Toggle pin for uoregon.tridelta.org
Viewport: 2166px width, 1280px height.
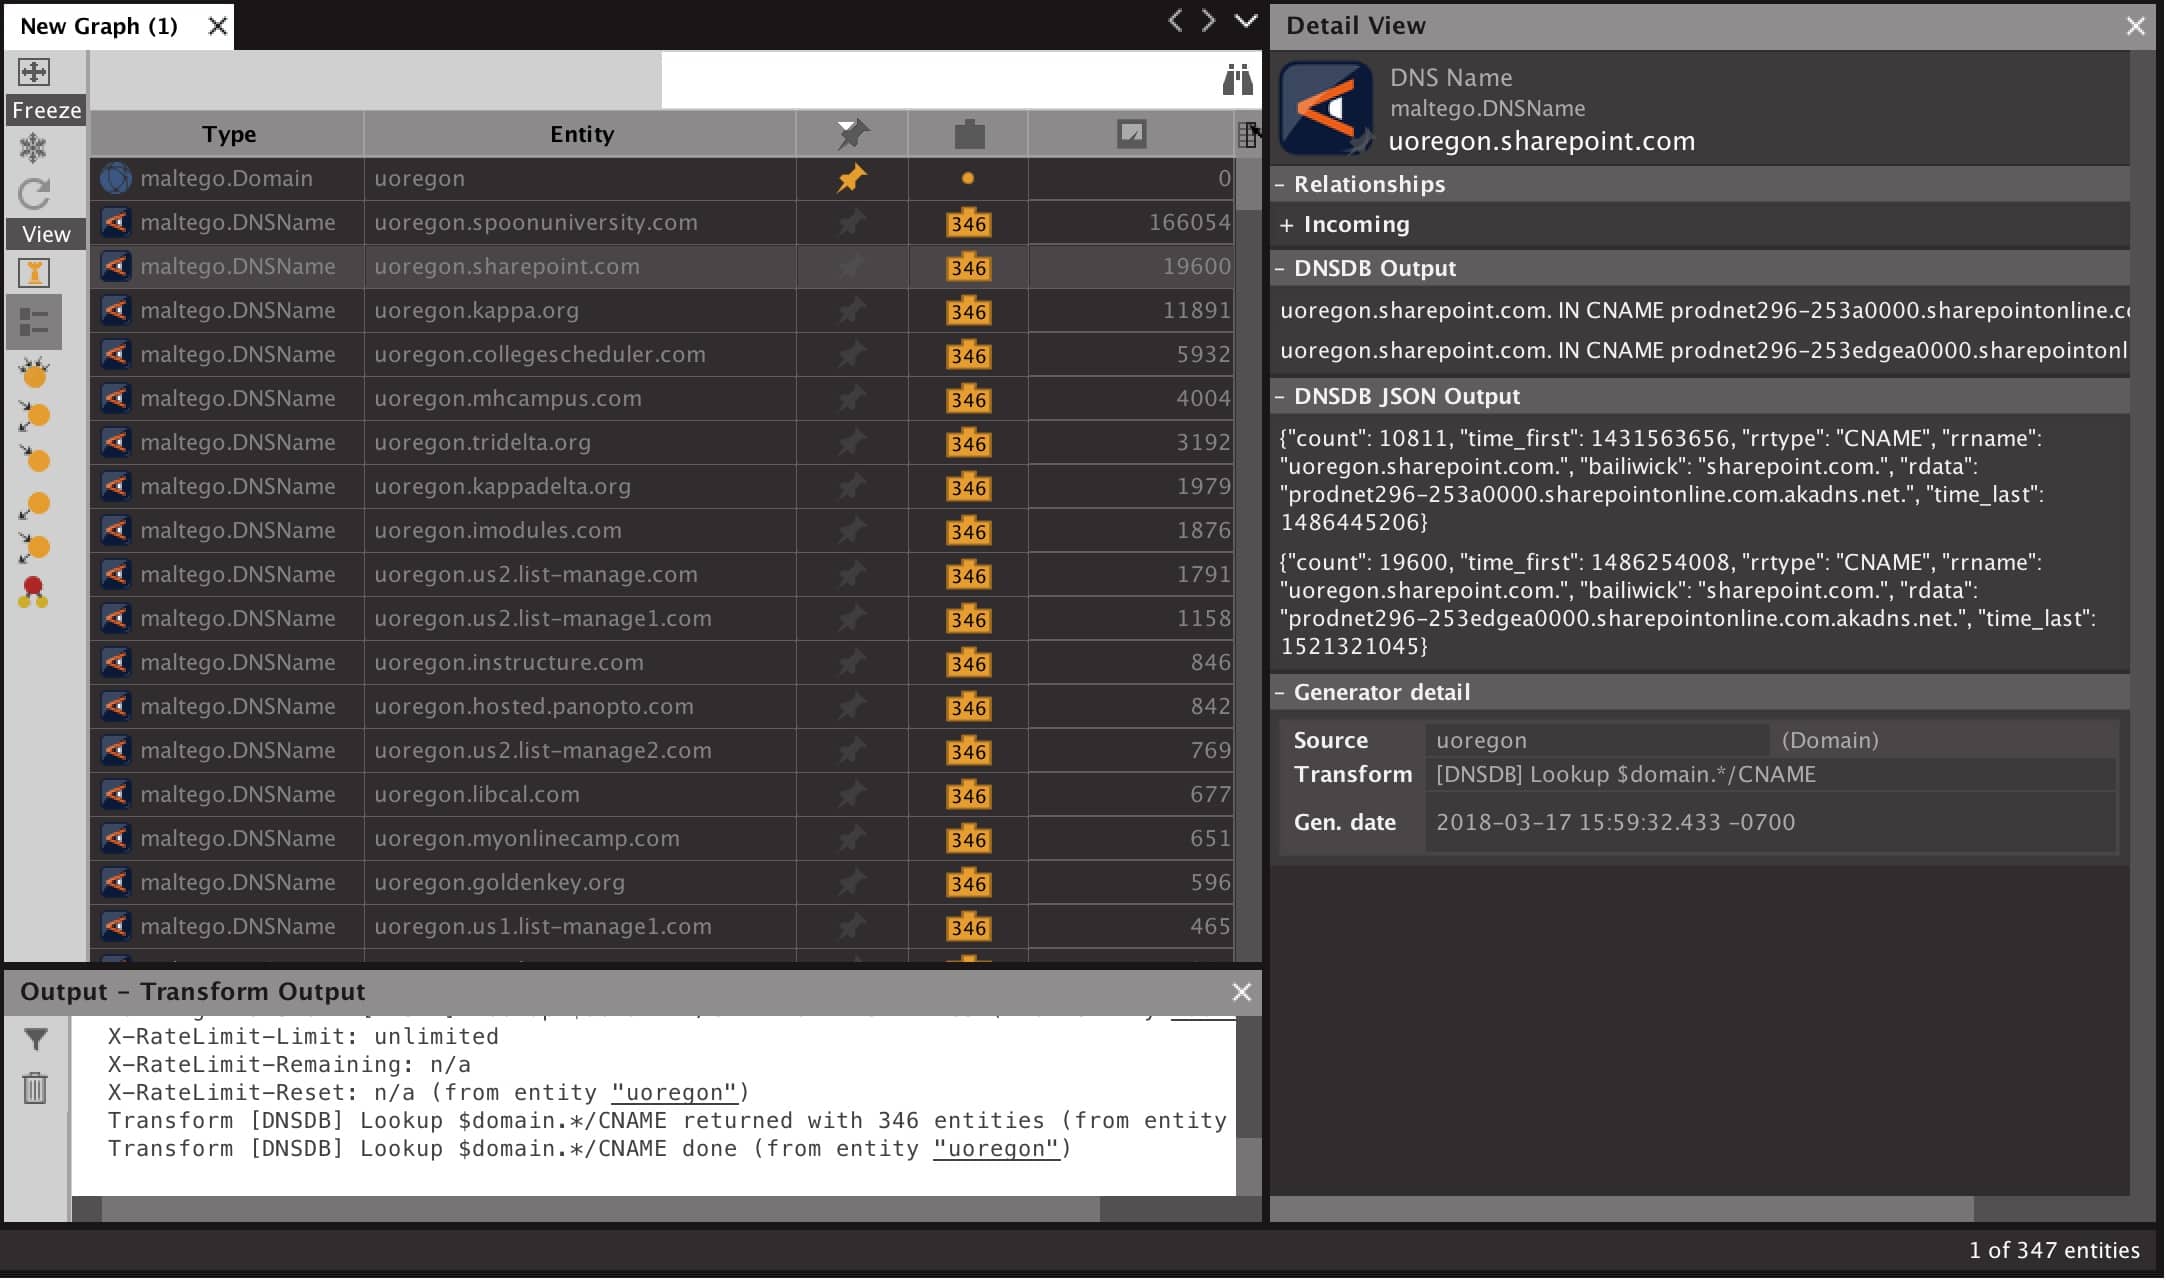[852, 442]
